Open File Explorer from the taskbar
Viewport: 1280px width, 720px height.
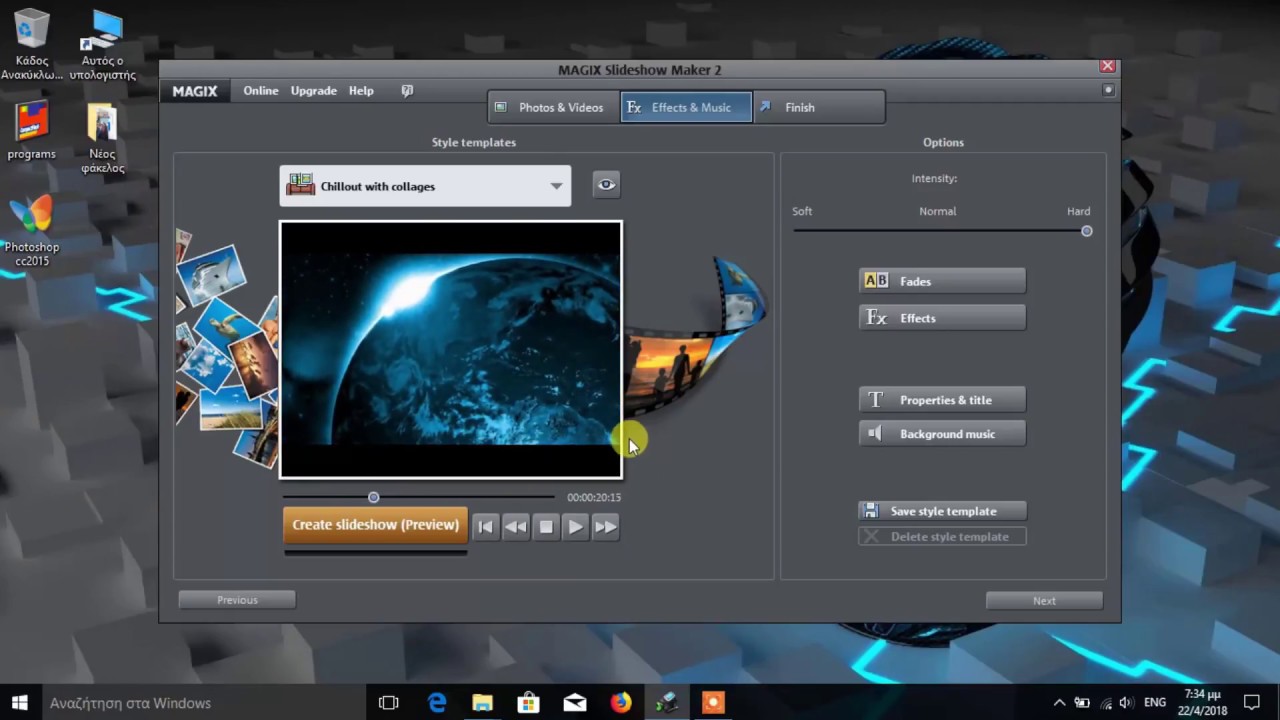click(x=483, y=702)
